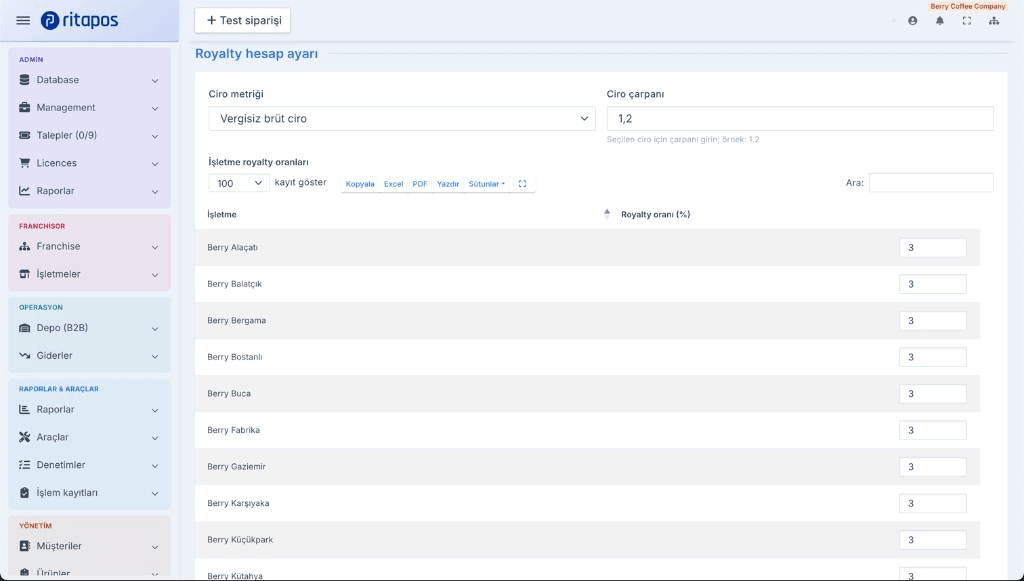
Task: Open the Denetimler sidebar menu
Action: point(89,465)
